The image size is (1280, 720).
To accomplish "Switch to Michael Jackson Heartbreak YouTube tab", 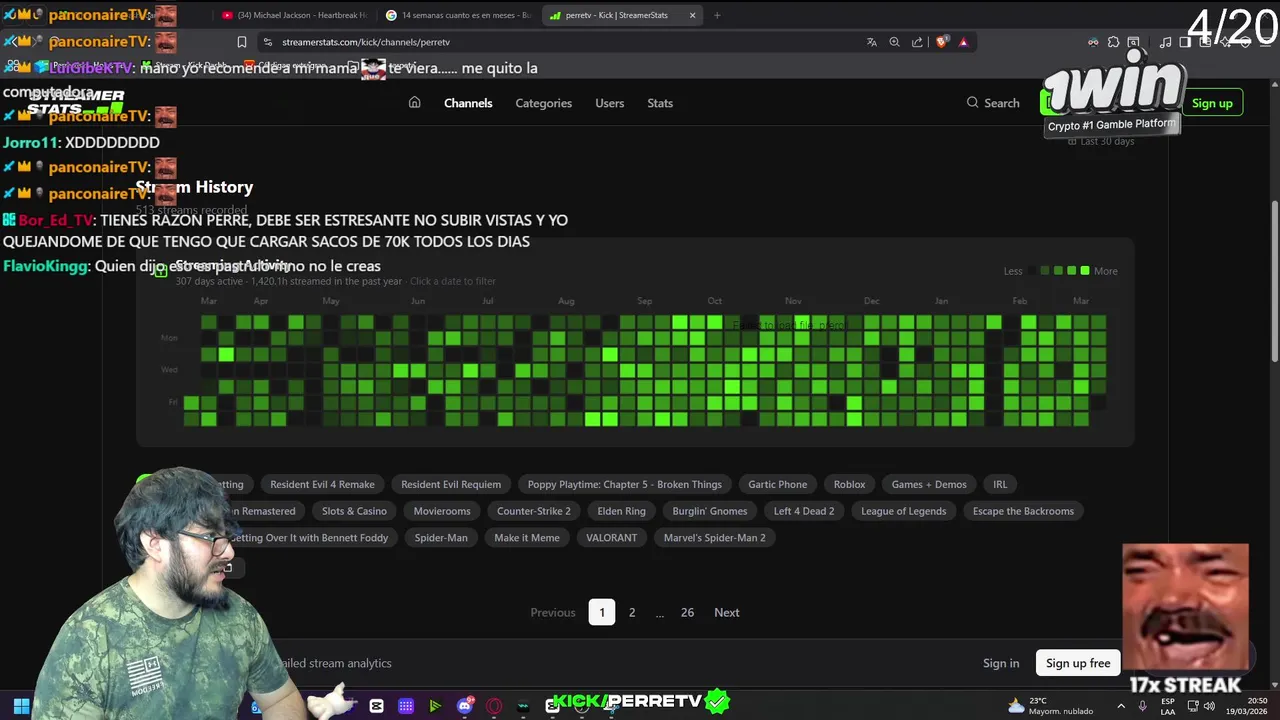I will [x=295, y=15].
